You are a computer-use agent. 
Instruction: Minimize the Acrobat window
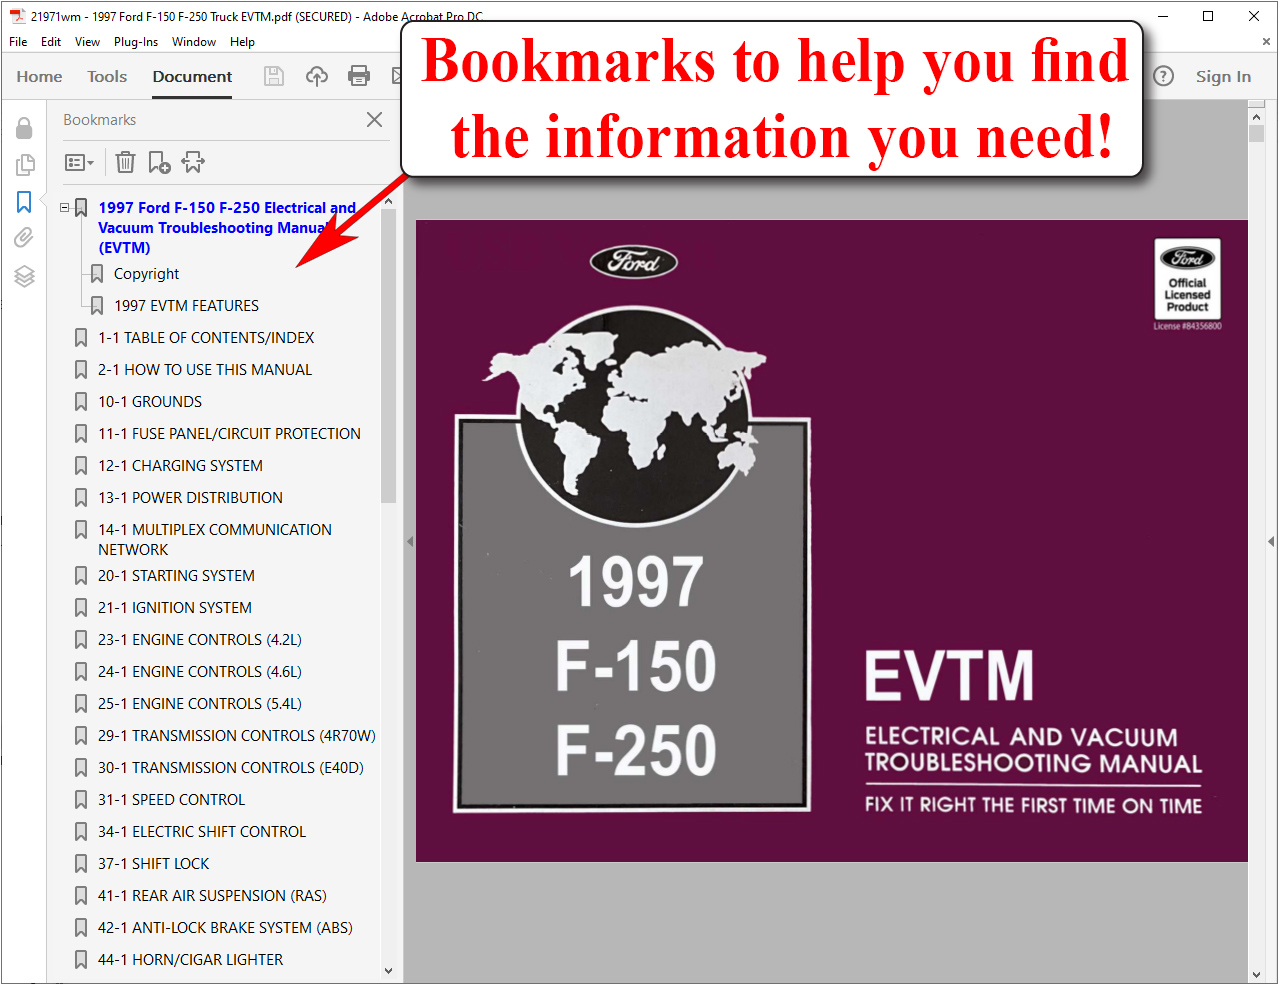(x=1163, y=16)
